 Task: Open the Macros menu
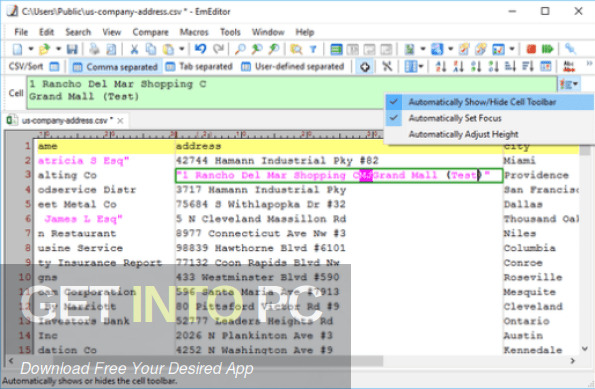pos(194,32)
